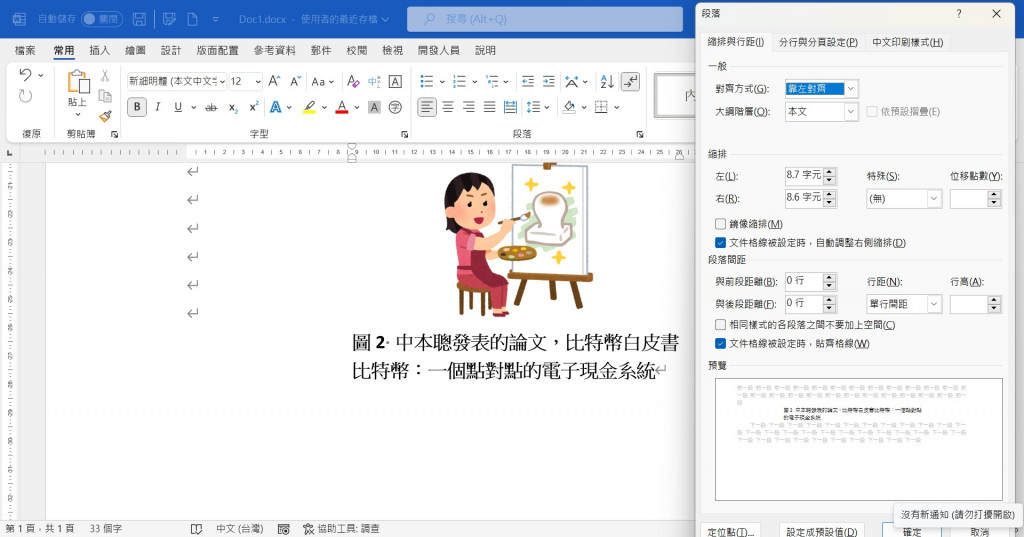
Task: Align text left in ribbon
Action: click(x=426, y=107)
